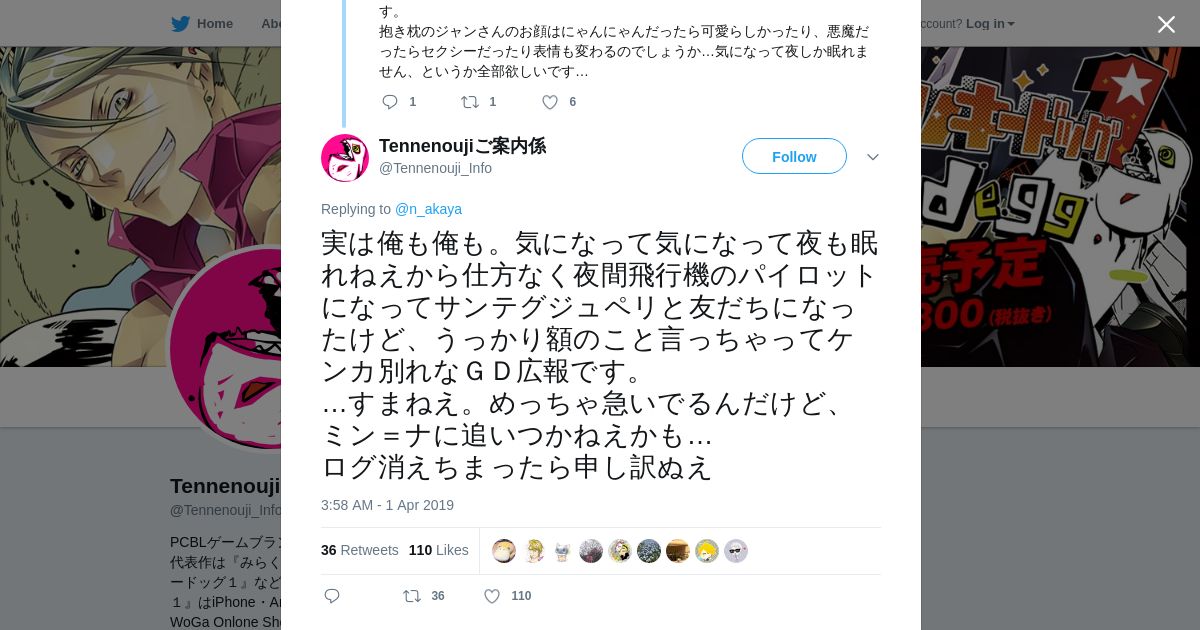Open the tweet timestamp 3:58 AM link
Screen dimensions: 1200x630
point(387,505)
